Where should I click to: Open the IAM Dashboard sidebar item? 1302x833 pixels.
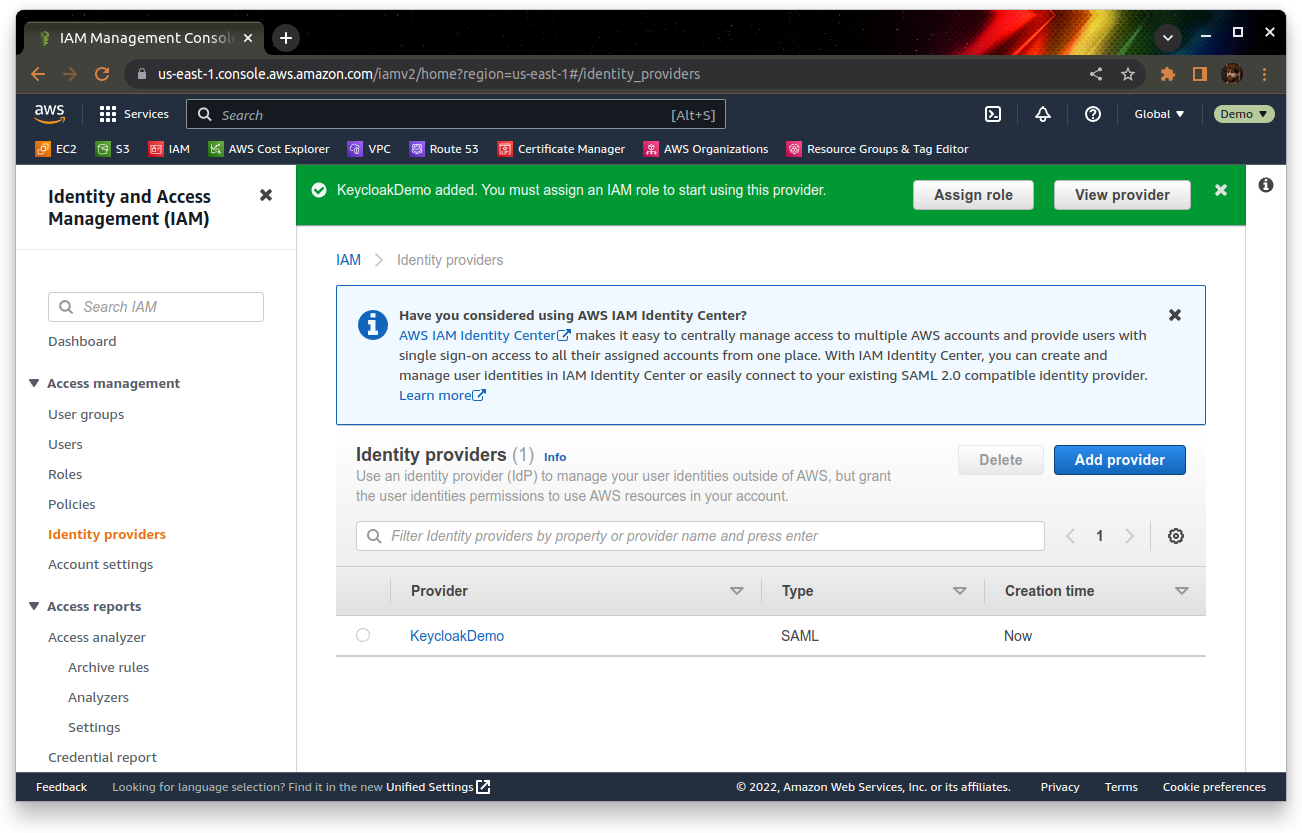82,341
